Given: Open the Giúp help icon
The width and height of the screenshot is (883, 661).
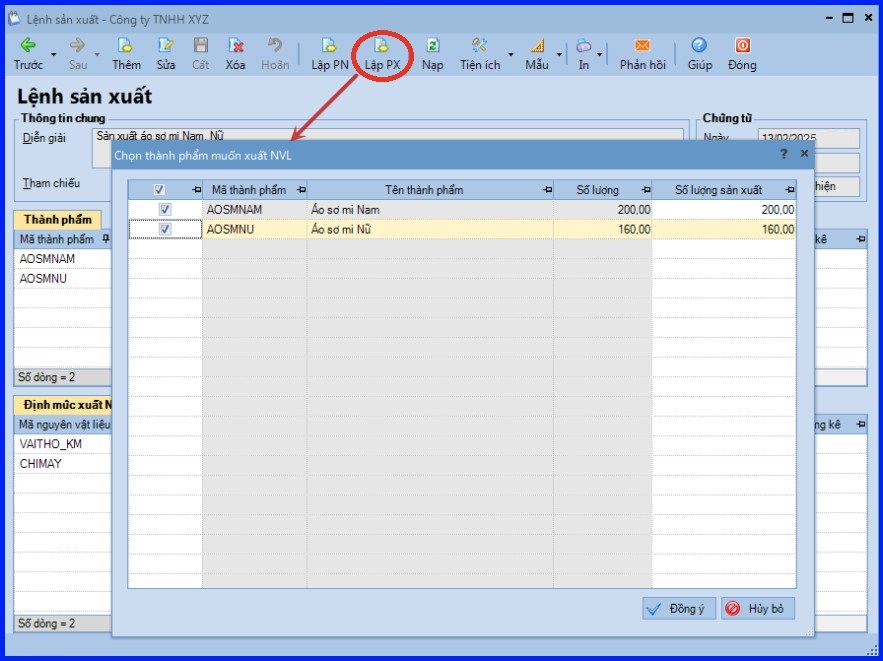Looking at the screenshot, I should click(x=699, y=46).
